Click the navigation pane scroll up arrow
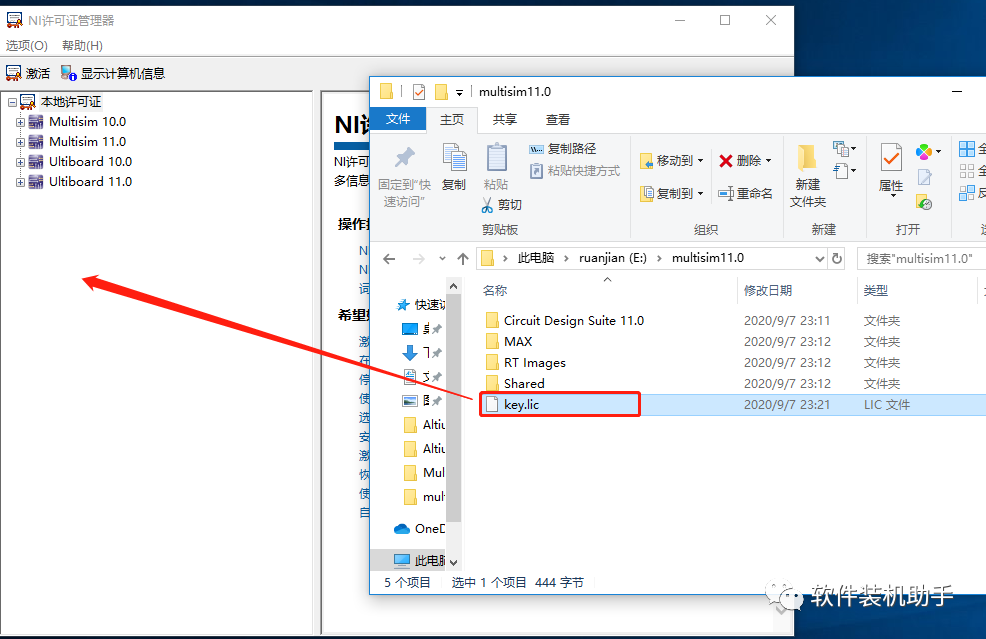 [x=453, y=286]
